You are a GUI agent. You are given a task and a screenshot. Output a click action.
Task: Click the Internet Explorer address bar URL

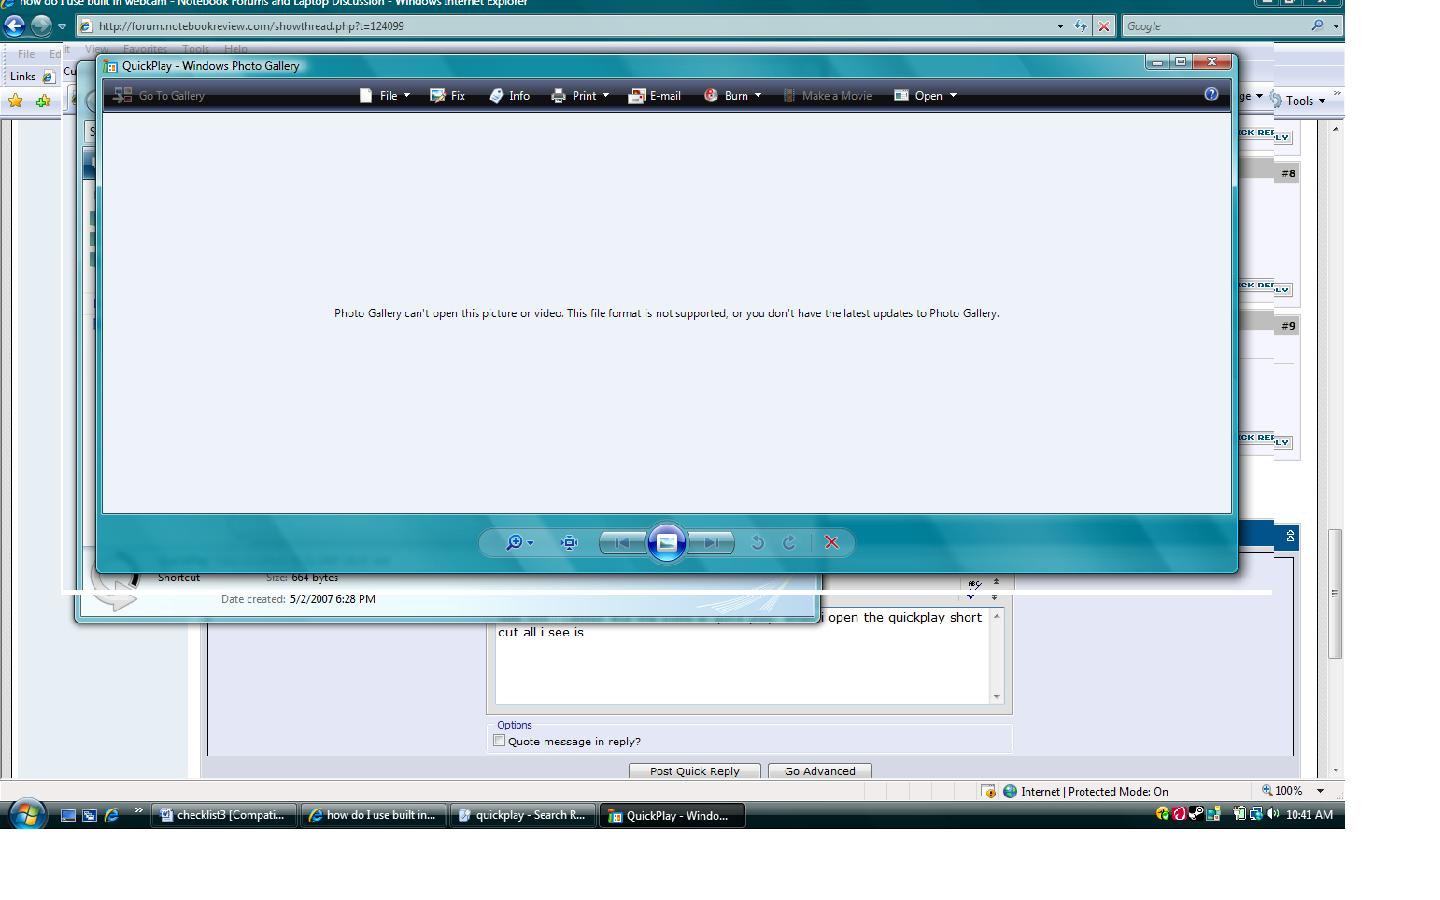(x=251, y=26)
